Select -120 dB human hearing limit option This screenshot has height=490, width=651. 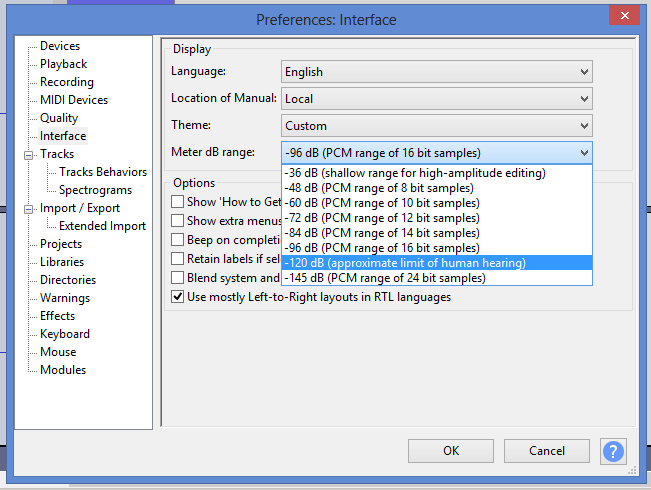tap(437, 262)
